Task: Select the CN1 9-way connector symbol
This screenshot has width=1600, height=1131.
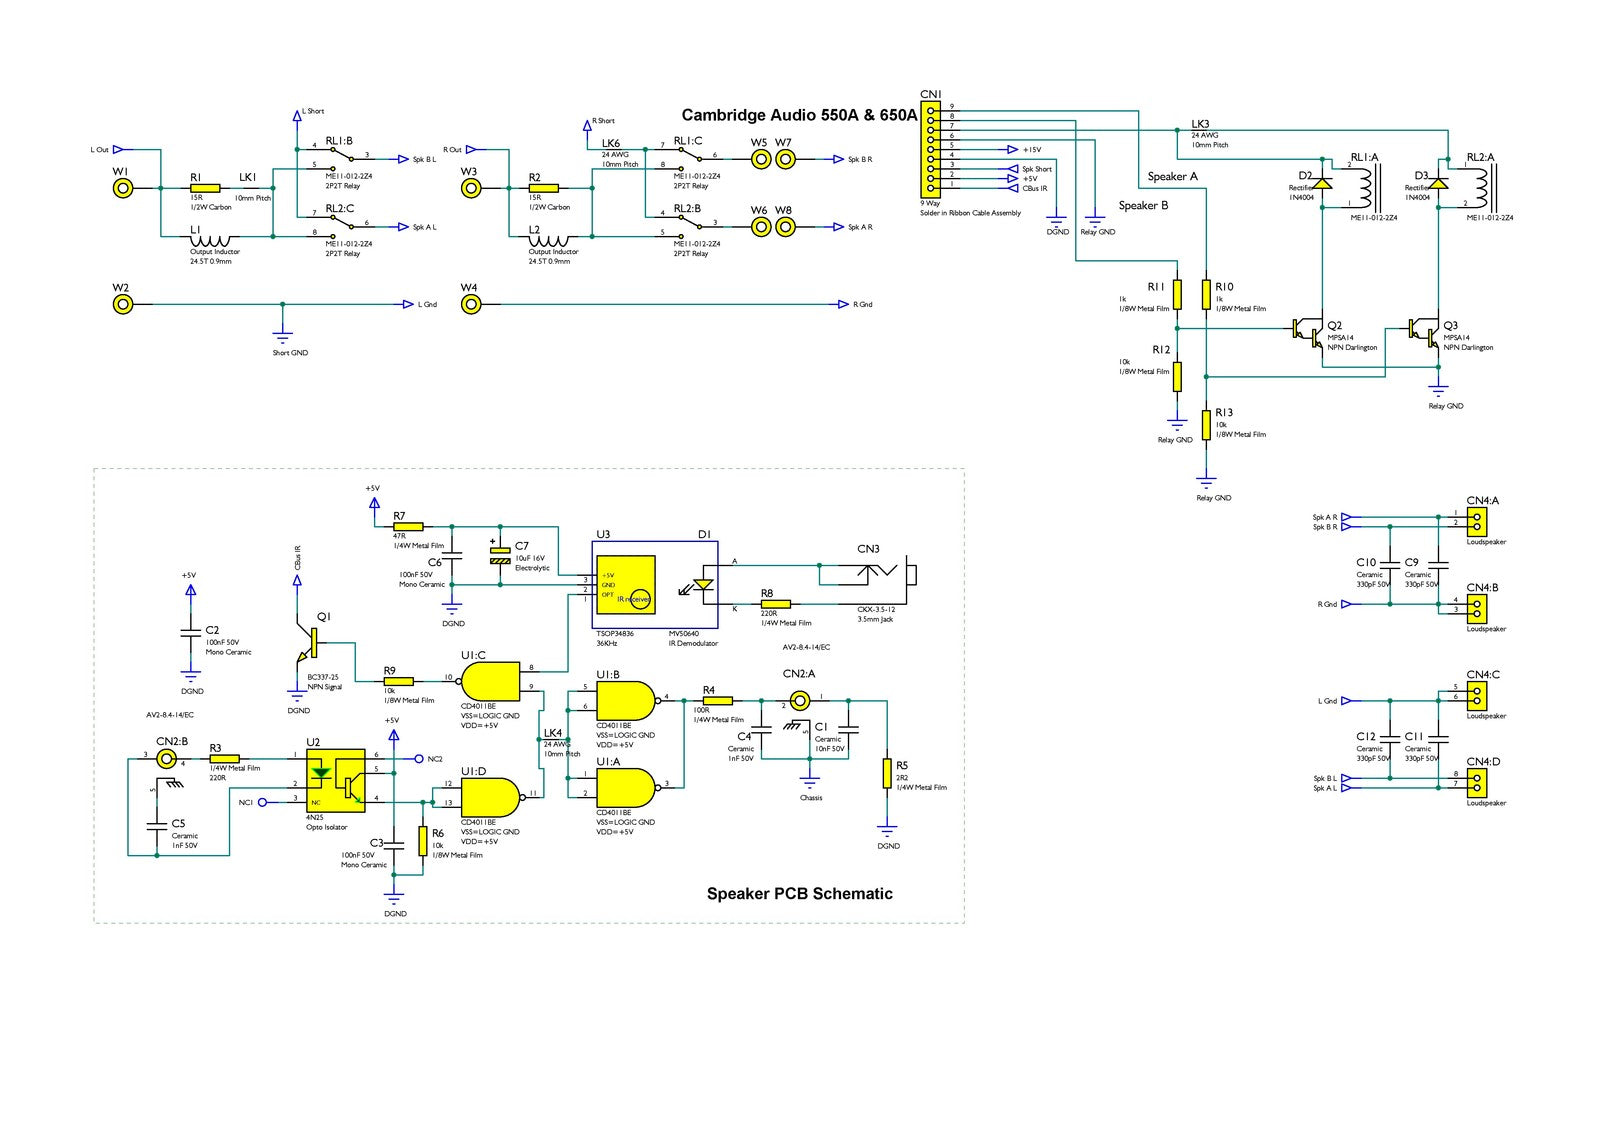Action: tap(930, 149)
